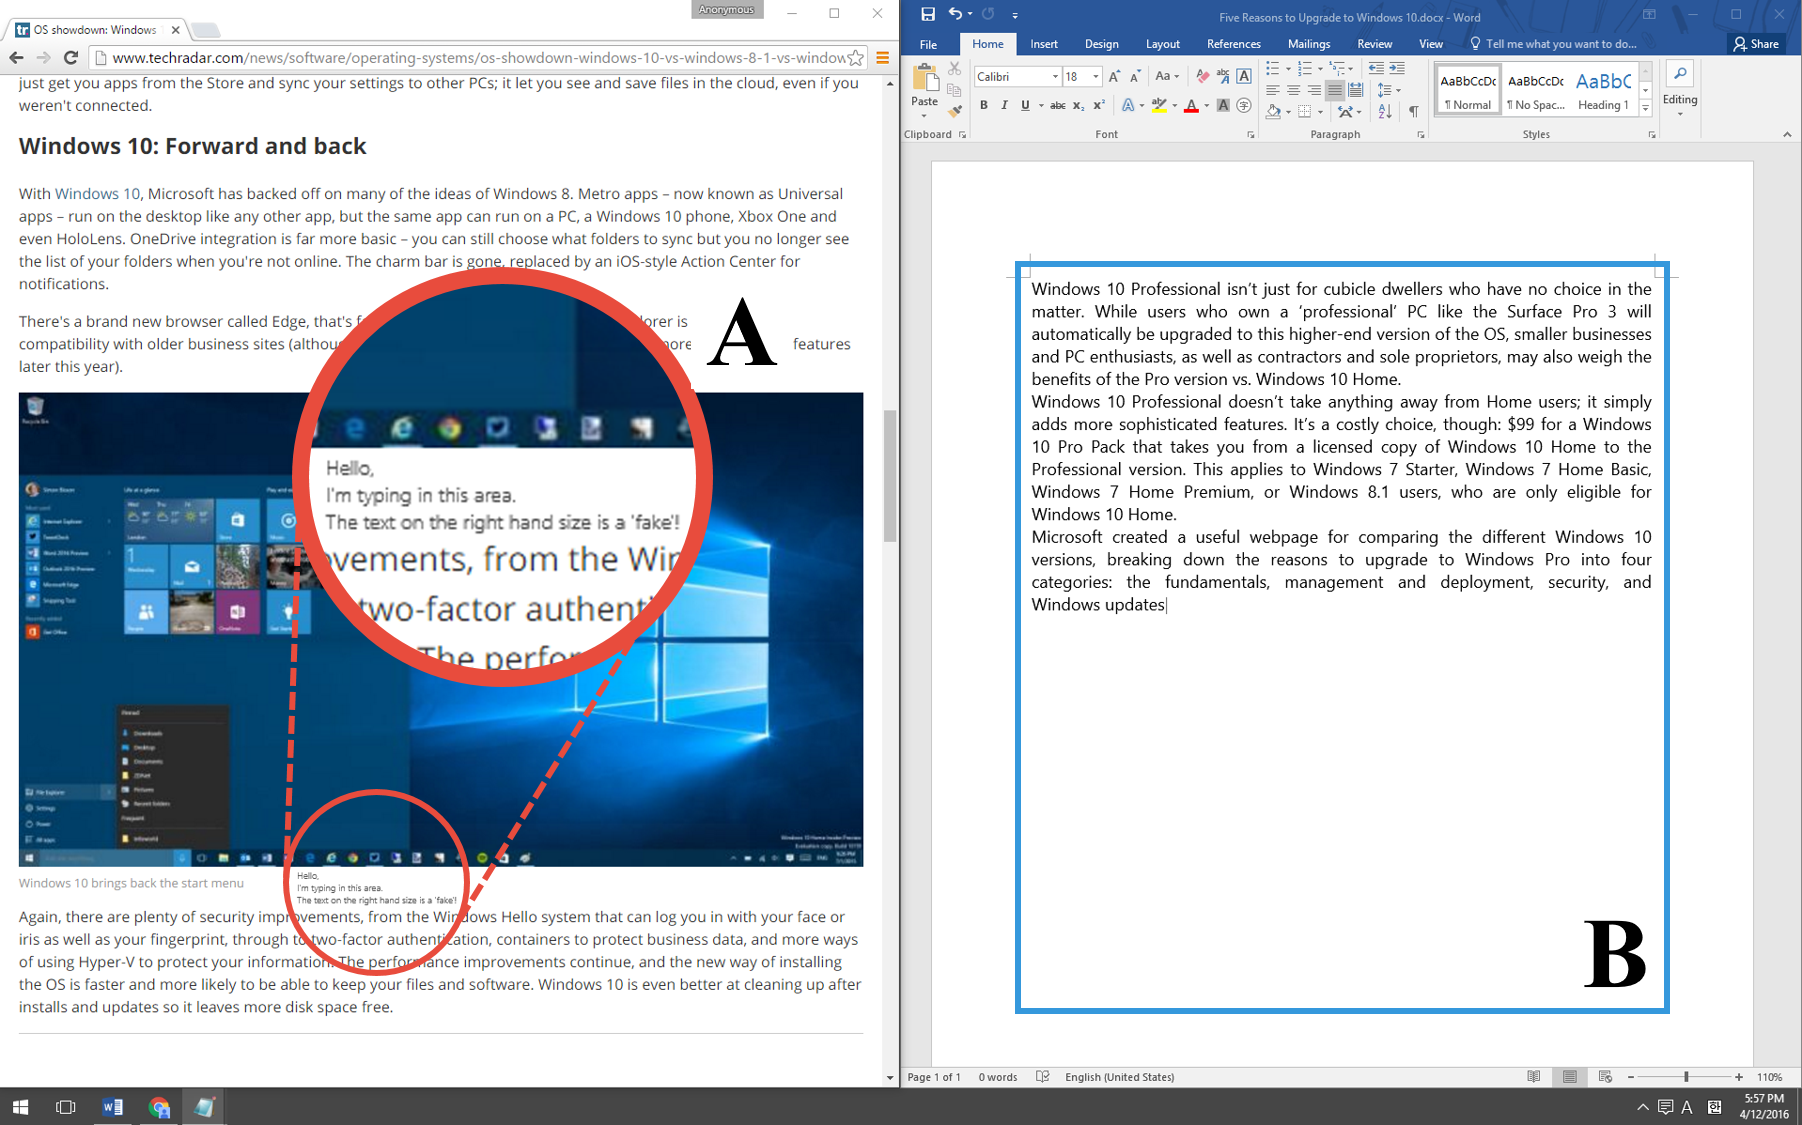
Task: Open the Calibri font name dropdown
Action: [1055, 76]
